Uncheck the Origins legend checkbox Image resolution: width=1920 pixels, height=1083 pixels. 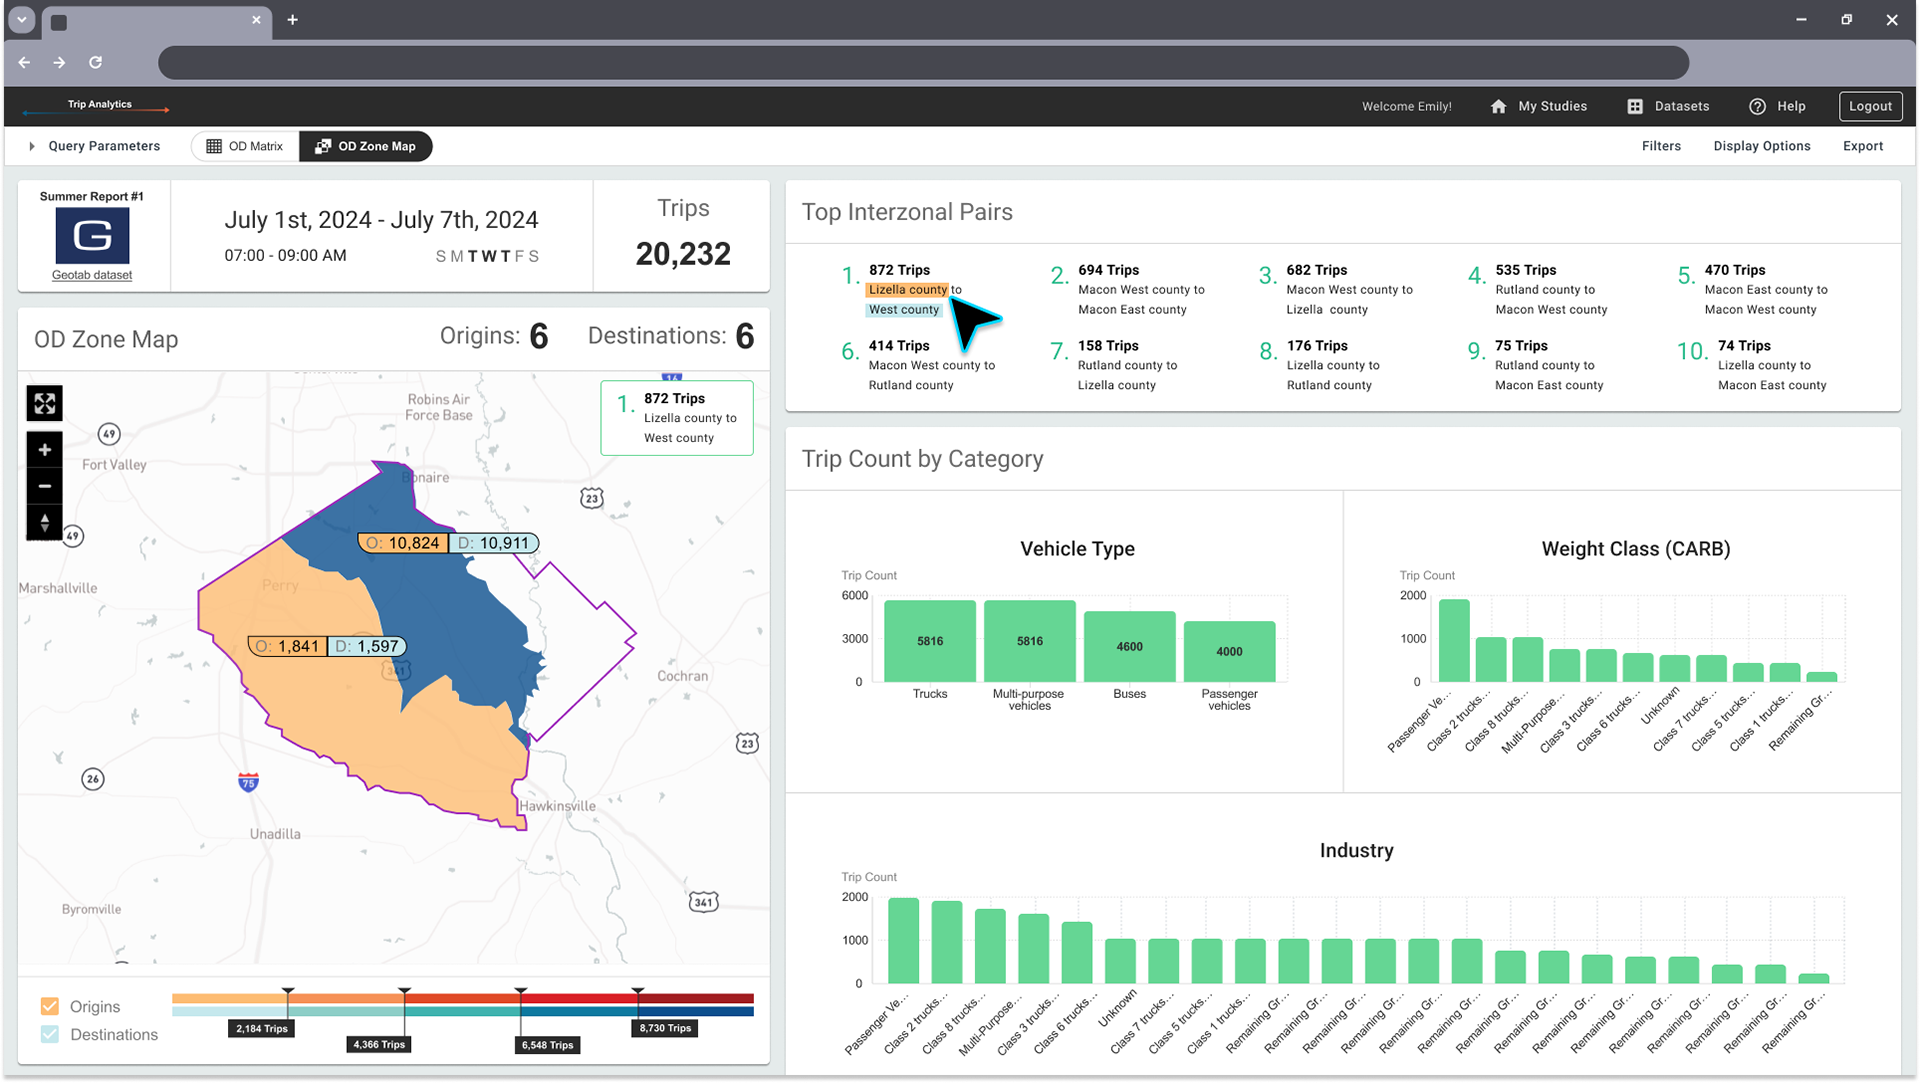pos(50,1006)
